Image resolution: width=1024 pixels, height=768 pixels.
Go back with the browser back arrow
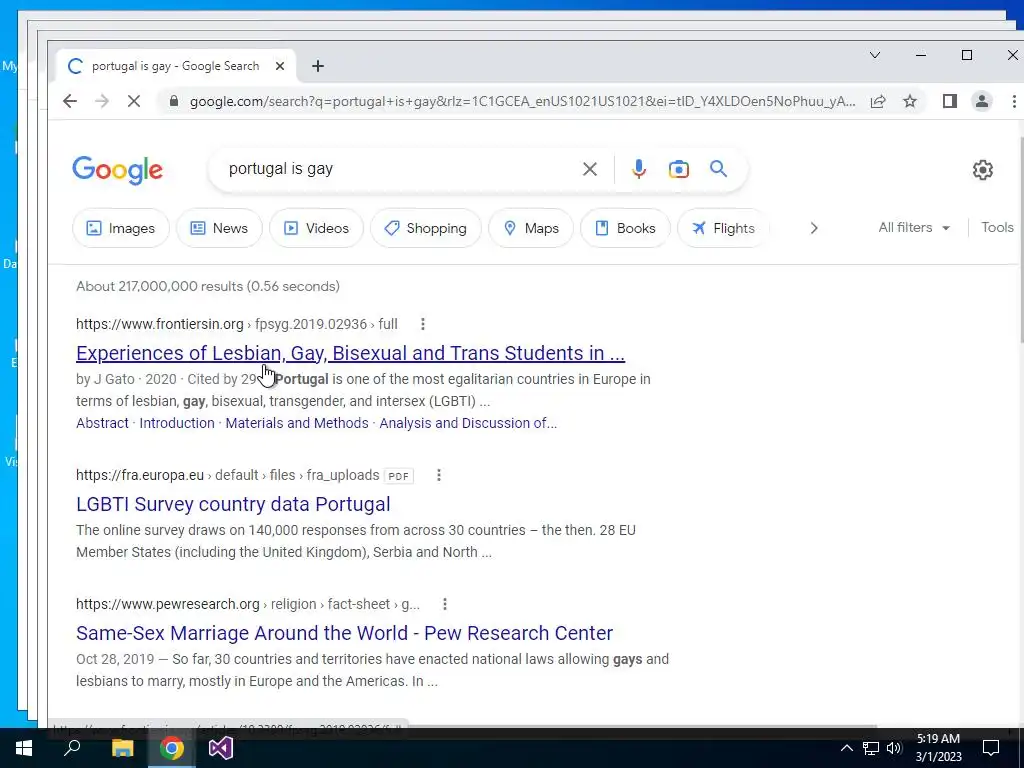[x=70, y=101]
